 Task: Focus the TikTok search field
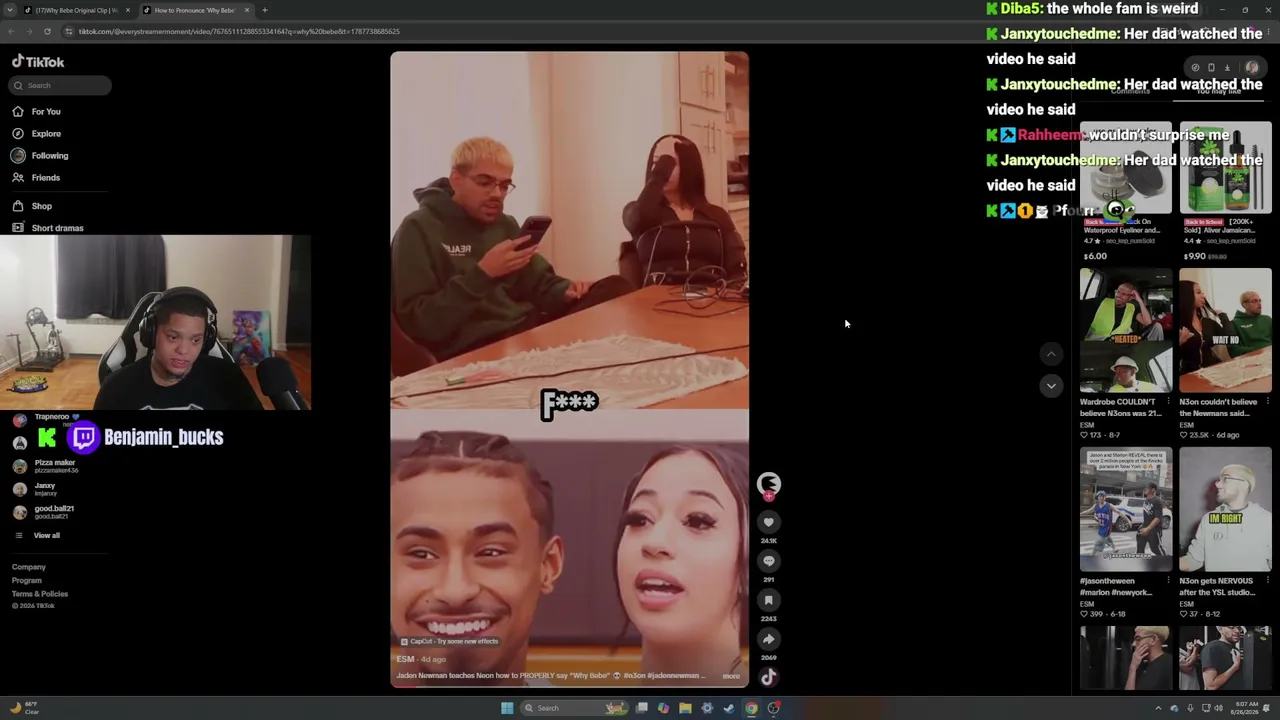point(62,85)
